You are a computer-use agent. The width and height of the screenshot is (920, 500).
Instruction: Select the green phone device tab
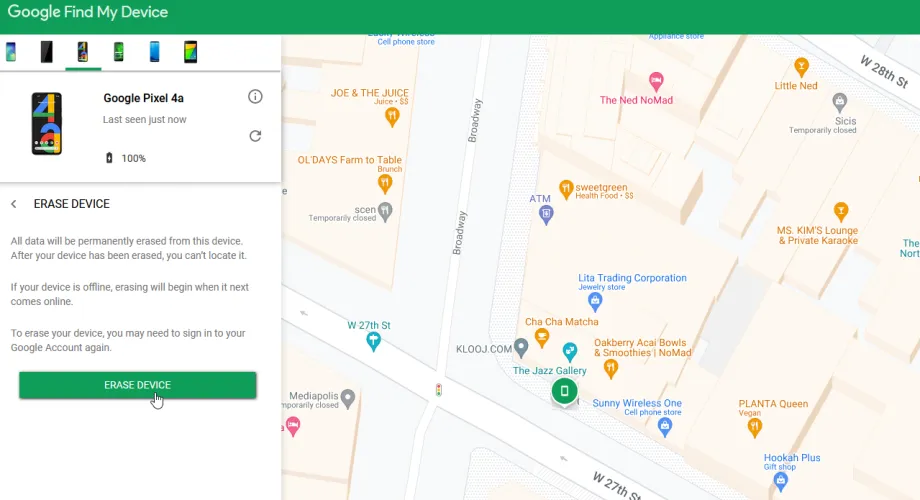click(118, 52)
